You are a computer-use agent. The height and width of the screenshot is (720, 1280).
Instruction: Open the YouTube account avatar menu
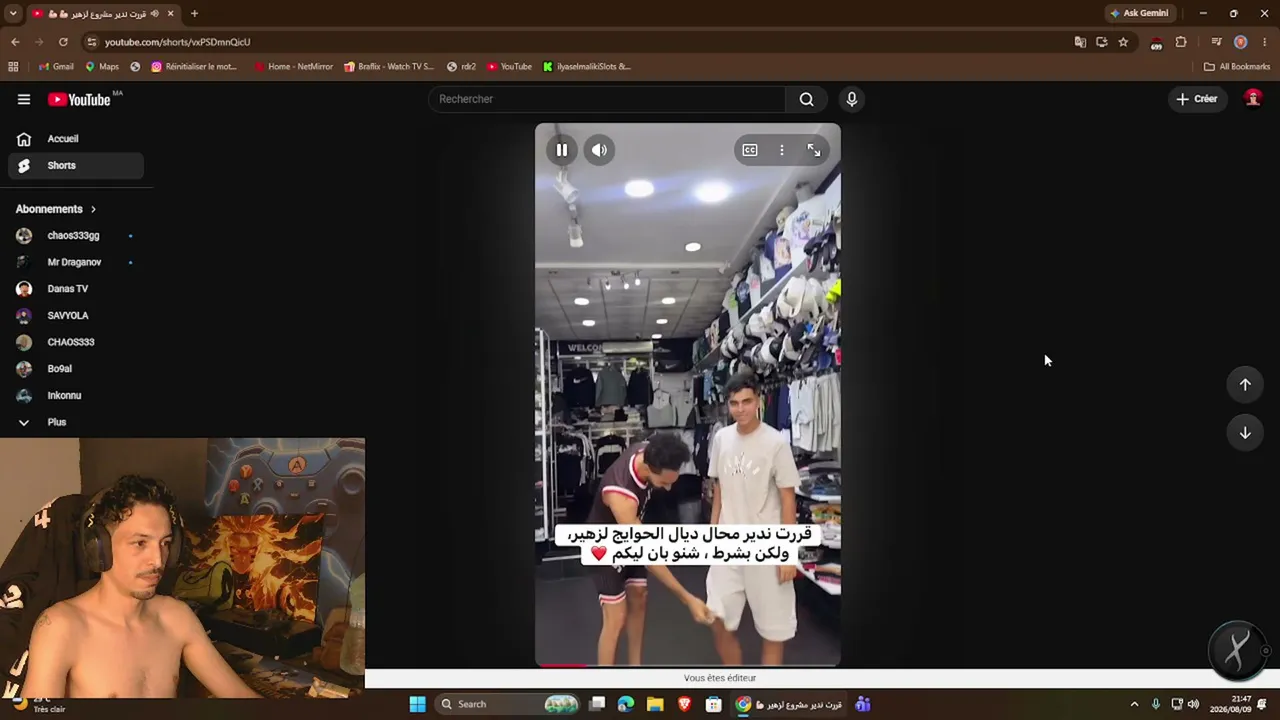point(1253,98)
